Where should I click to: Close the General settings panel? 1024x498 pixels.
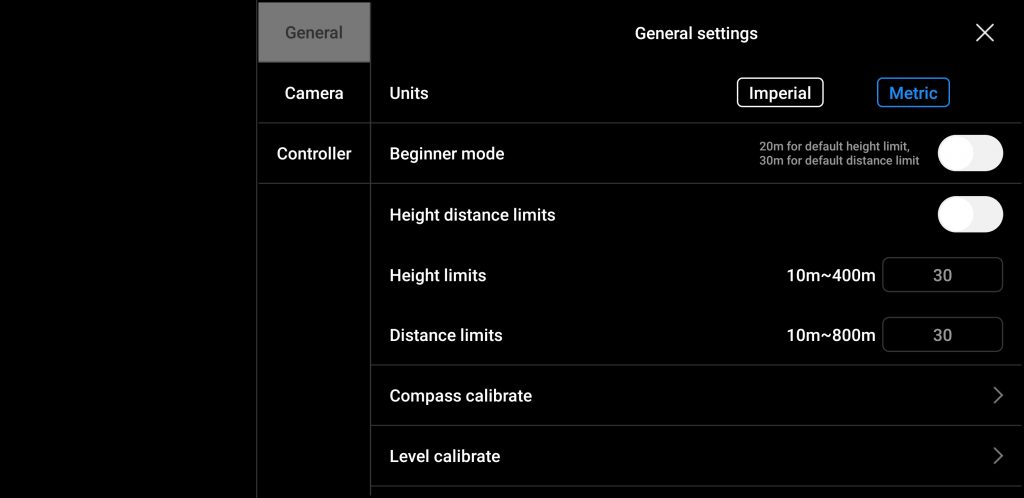(x=984, y=33)
